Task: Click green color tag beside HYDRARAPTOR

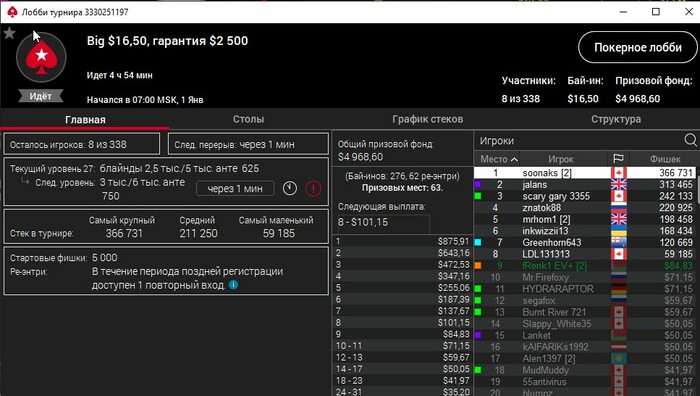Action: click(x=478, y=289)
